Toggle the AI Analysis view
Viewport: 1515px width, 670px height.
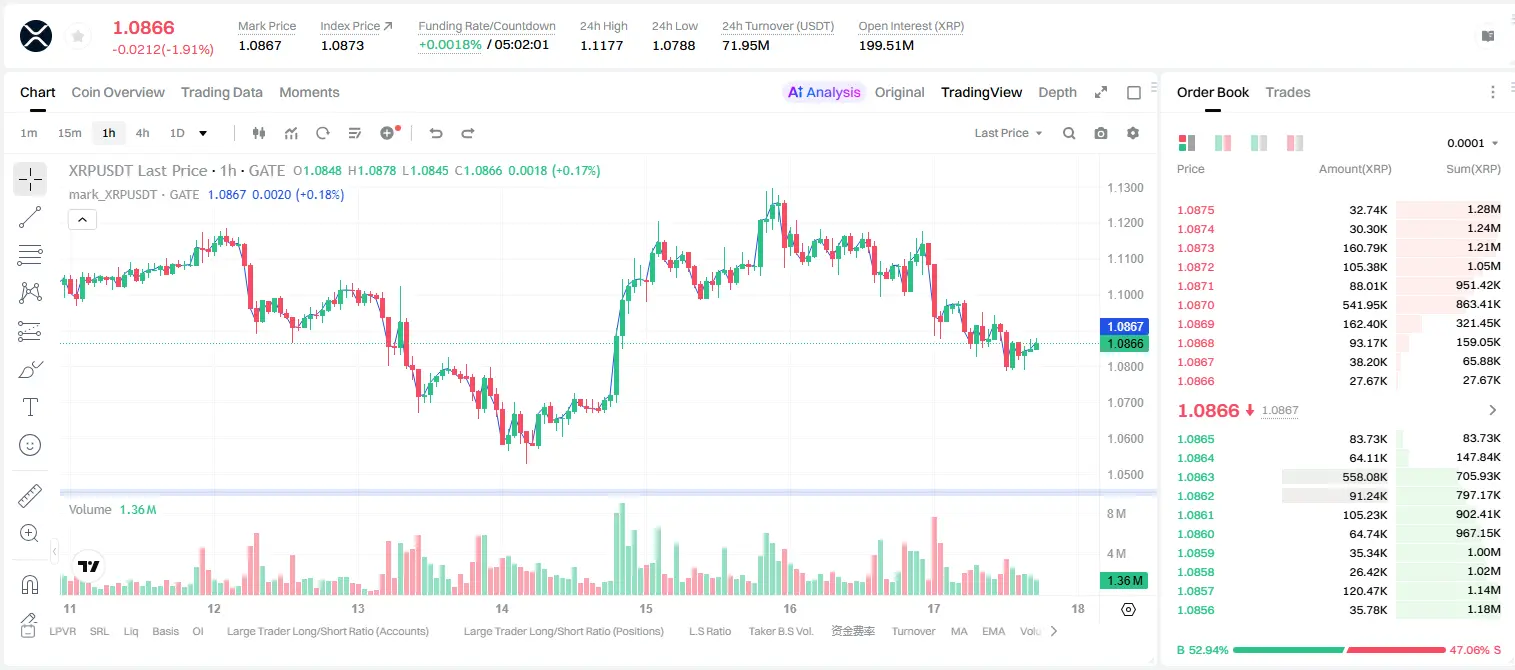(x=823, y=92)
